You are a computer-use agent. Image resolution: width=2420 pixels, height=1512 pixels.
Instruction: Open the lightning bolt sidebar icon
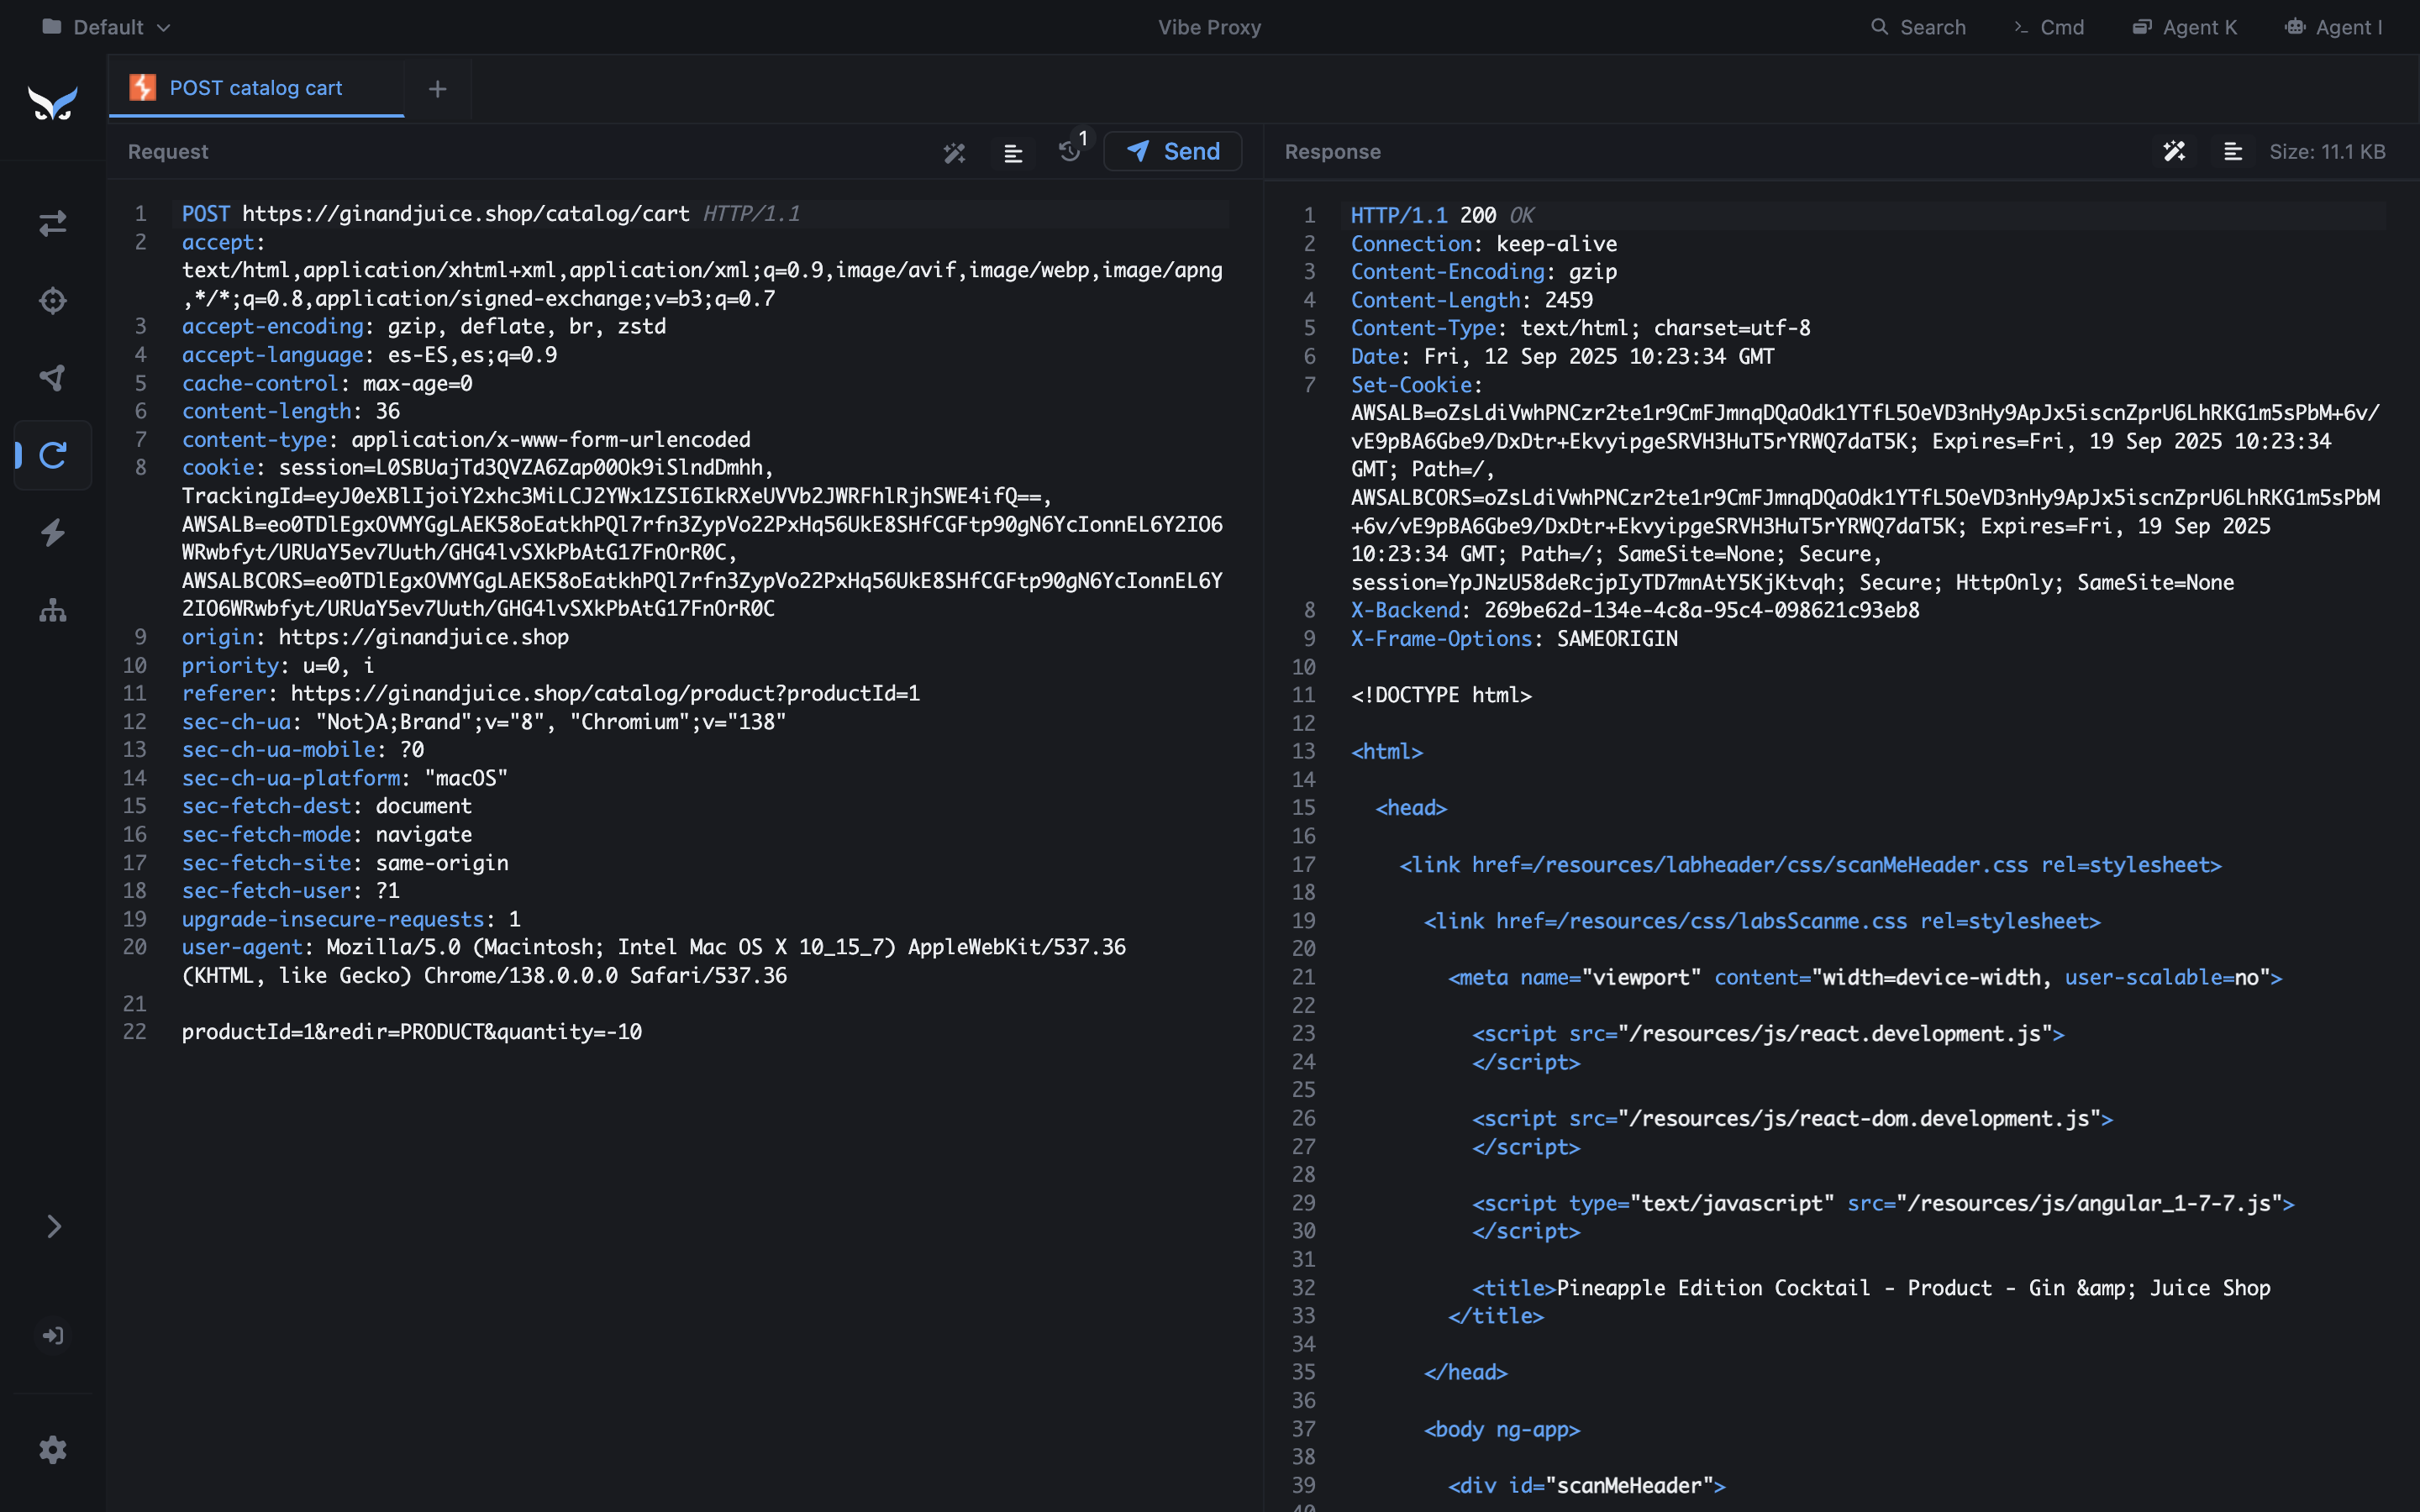coord(53,532)
